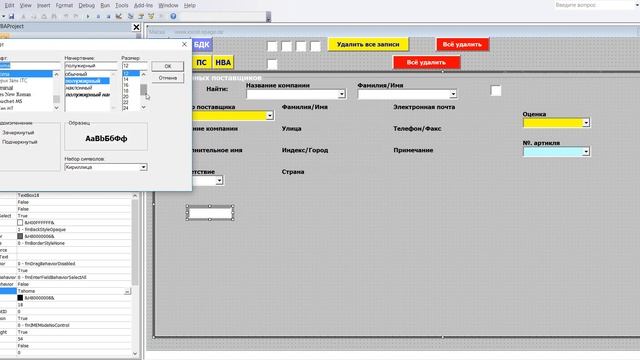Expand the Название компании search combo box
640x360 pixels.
click(x=342, y=94)
